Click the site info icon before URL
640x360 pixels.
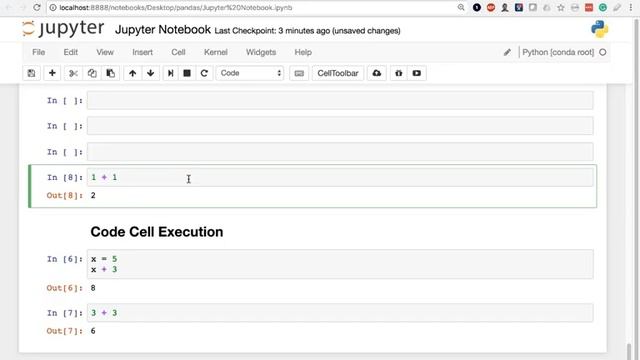click(53, 7)
